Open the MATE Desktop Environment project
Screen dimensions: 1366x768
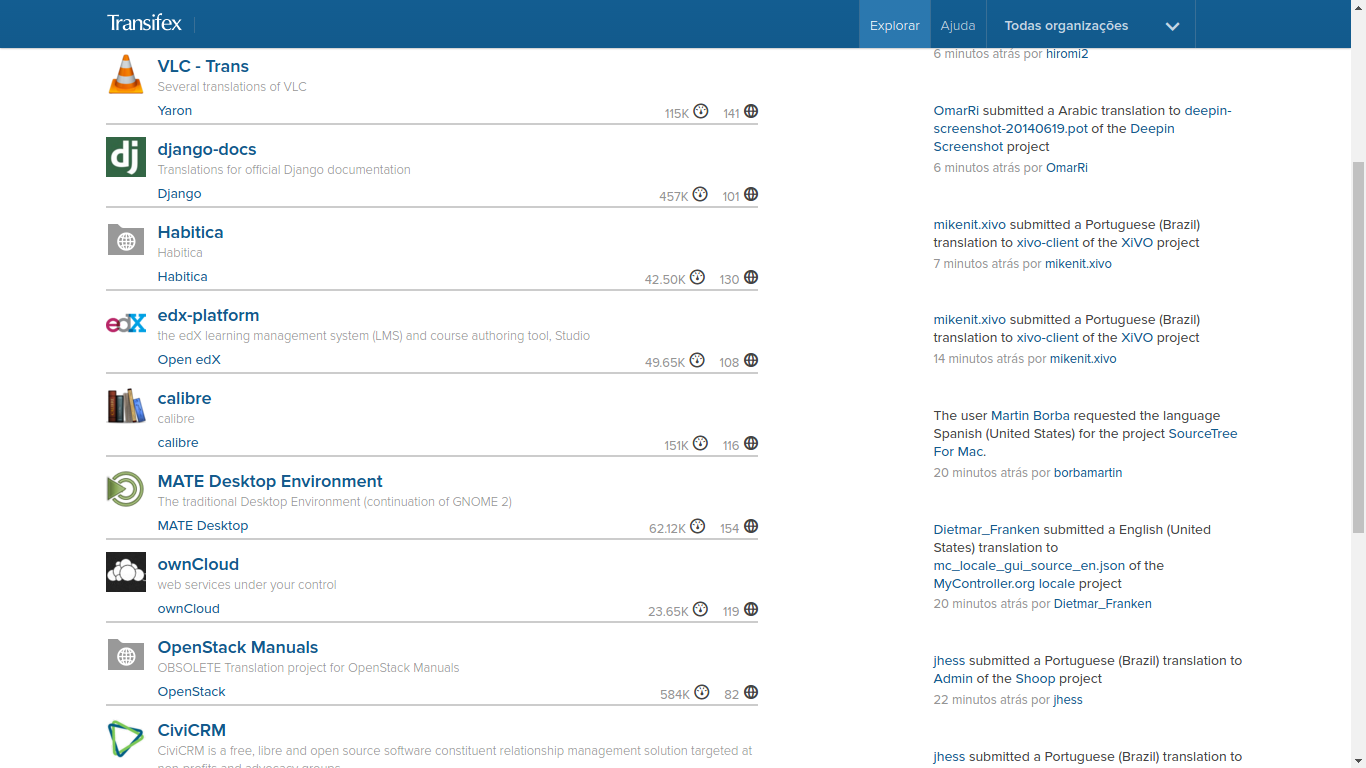[x=270, y=481]
